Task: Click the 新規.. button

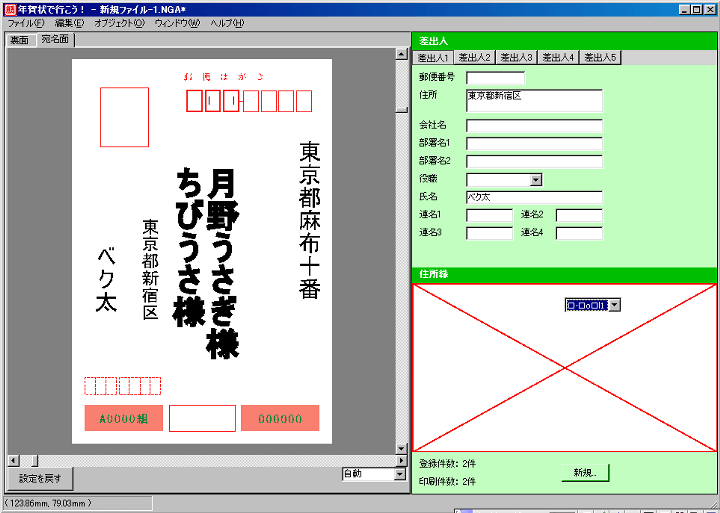Action: click(x=585, y=473)
